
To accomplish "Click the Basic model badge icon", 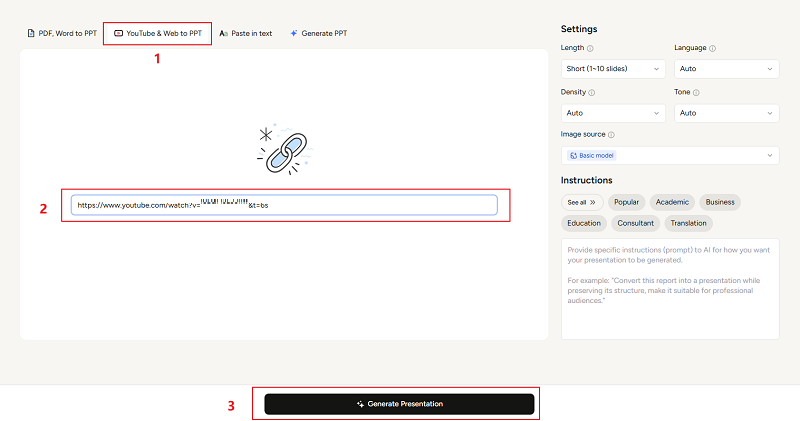I will click(x=573, y=156).
